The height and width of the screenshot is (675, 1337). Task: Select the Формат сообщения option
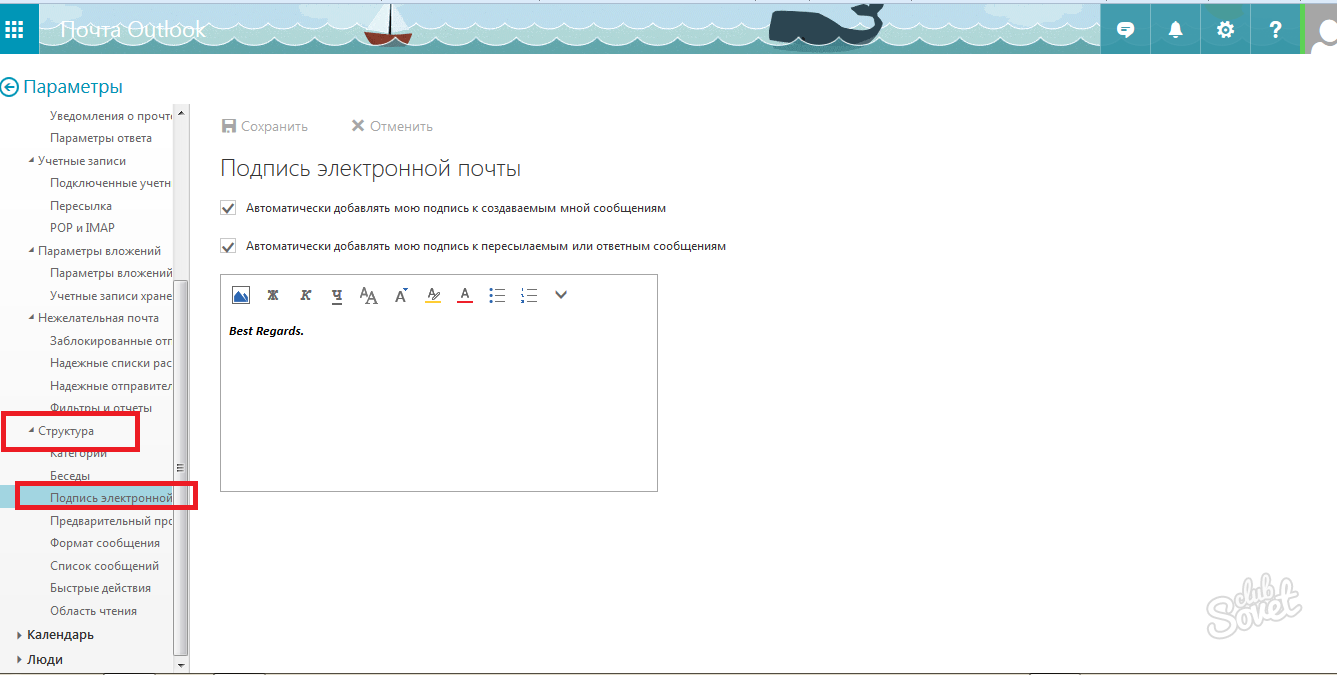[x=105, y=543]
